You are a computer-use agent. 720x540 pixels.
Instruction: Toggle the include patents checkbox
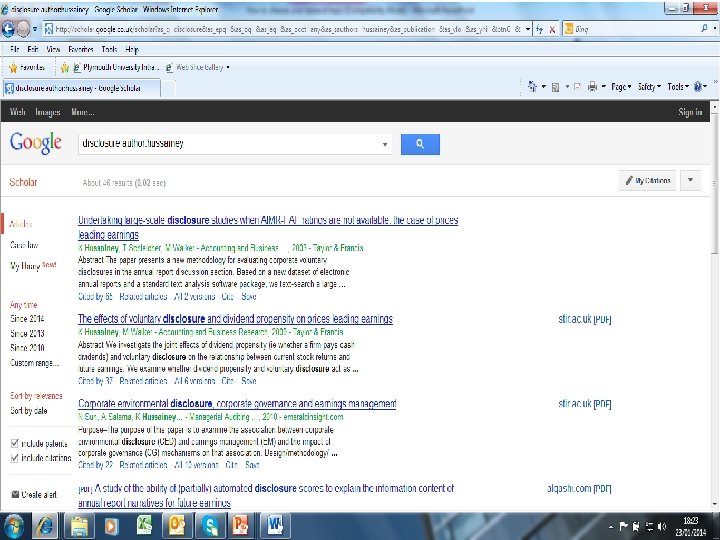tap(14, 443)
